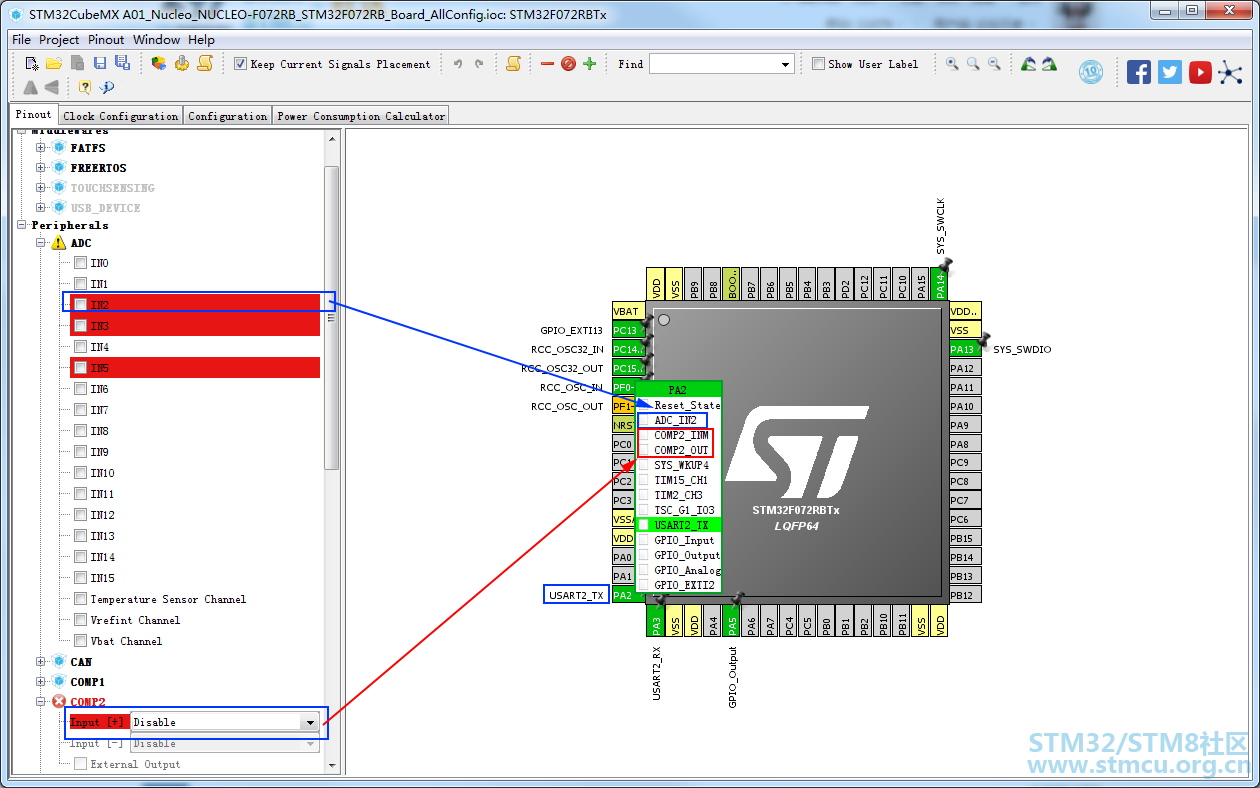Image resolution: width=1260 pixels, height=788 pixels.
Task: Click the red minus Collapse icon
Action: coord(547,64)
